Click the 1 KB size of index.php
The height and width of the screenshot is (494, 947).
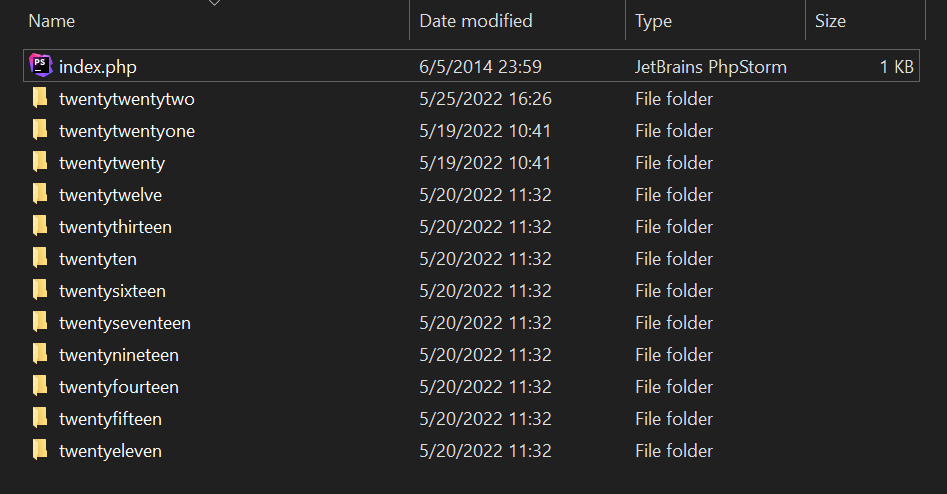click(x=896, y=67)
